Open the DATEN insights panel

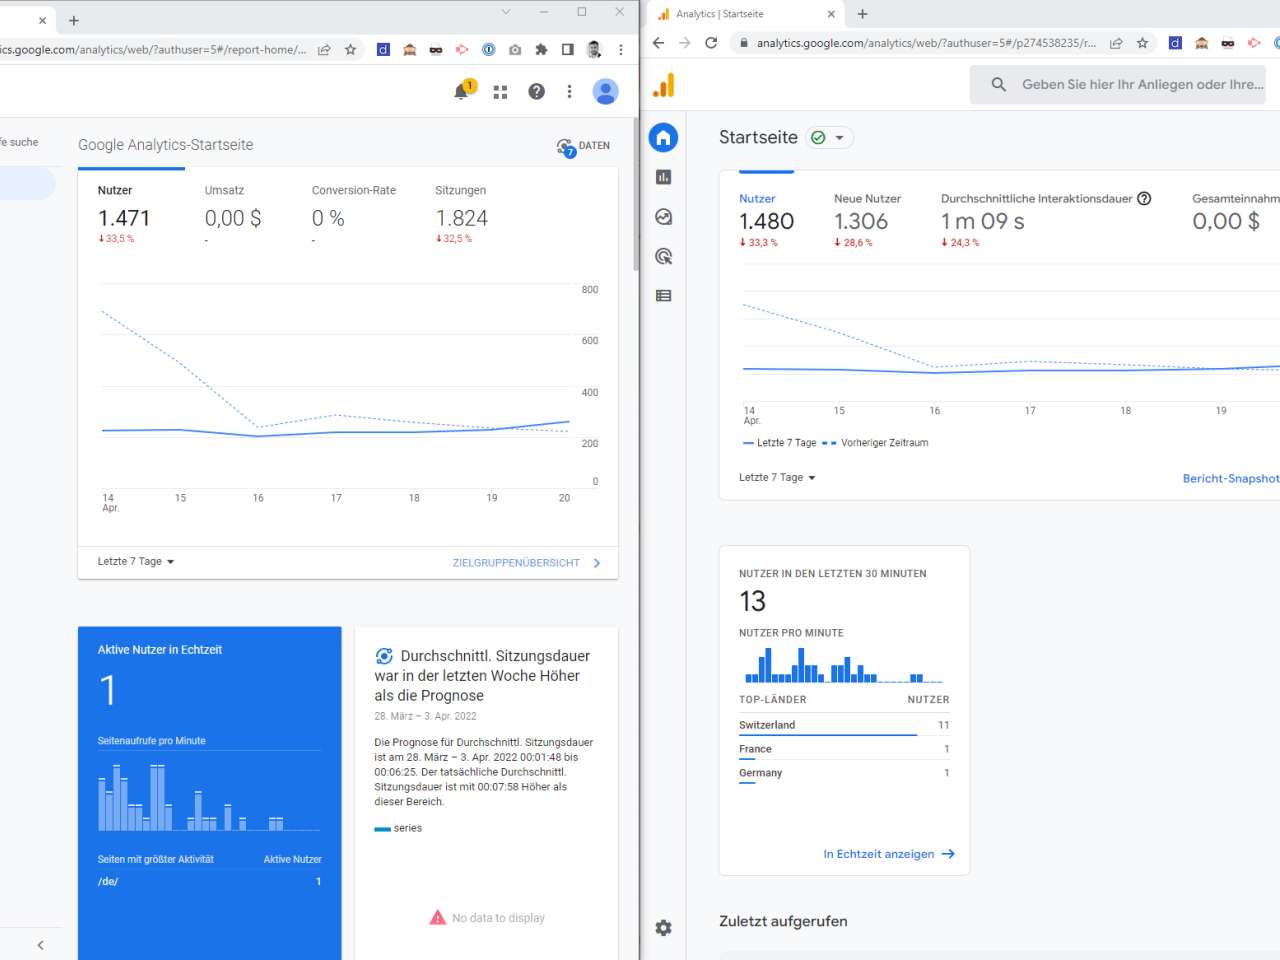(x=583, y=146)
